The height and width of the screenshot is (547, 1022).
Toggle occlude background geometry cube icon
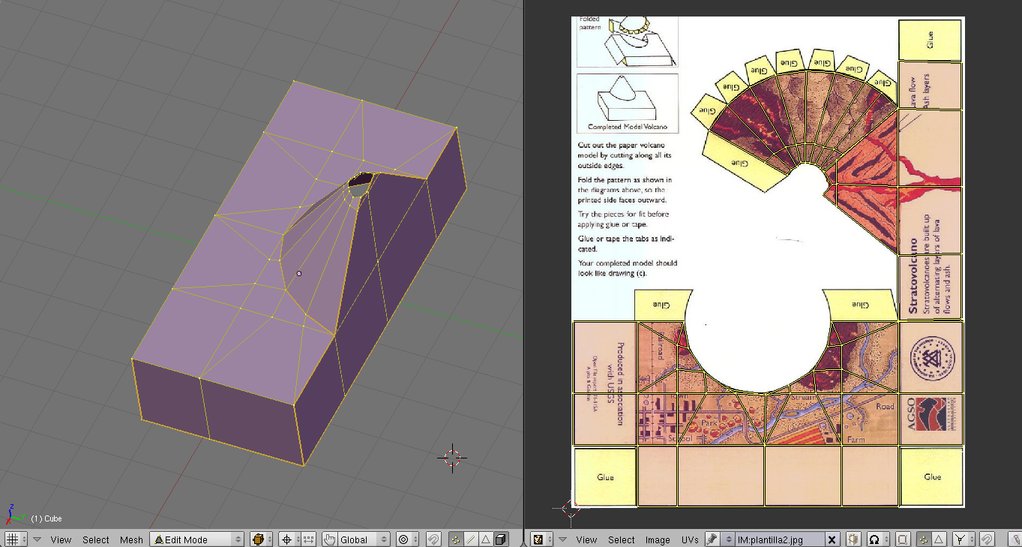(501, 539)
